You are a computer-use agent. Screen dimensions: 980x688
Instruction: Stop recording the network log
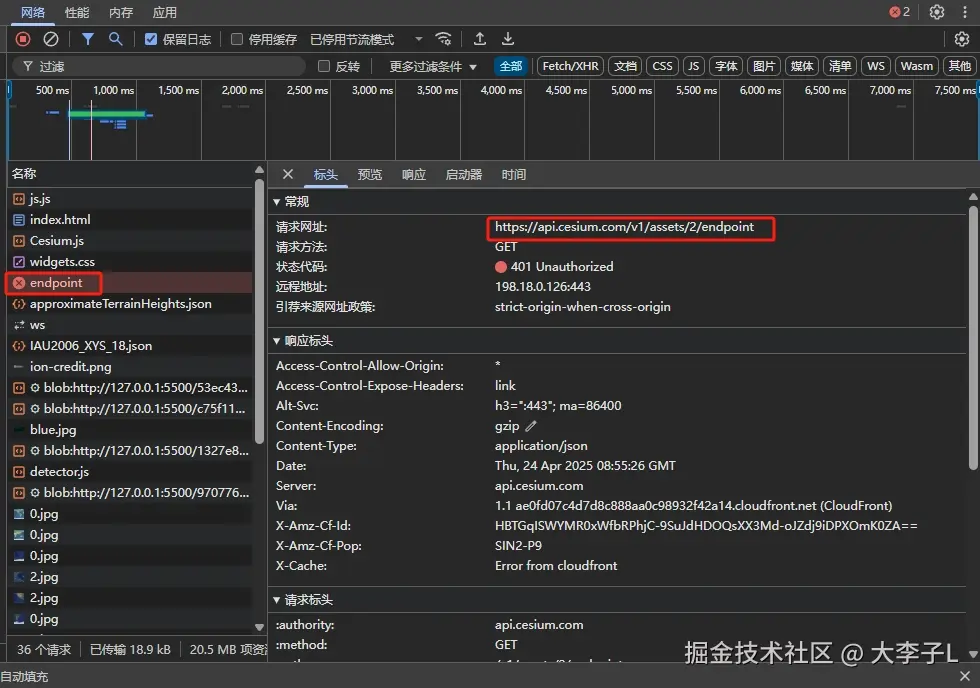point(22,38)
